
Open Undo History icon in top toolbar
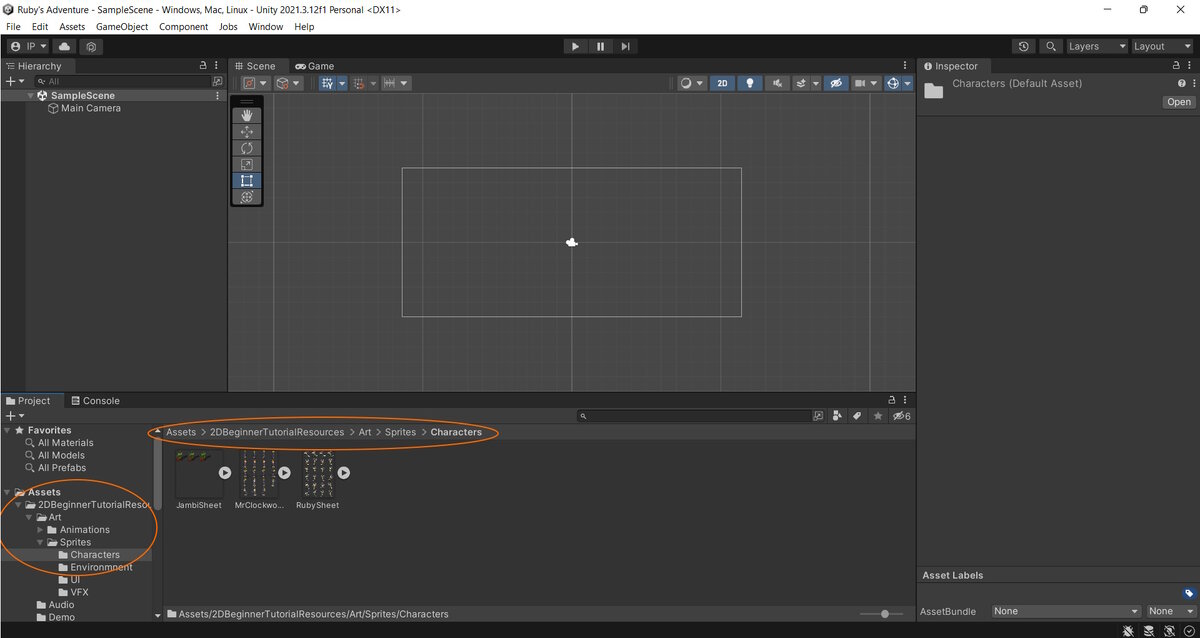pyautogui.click(x=1023, y=46)
